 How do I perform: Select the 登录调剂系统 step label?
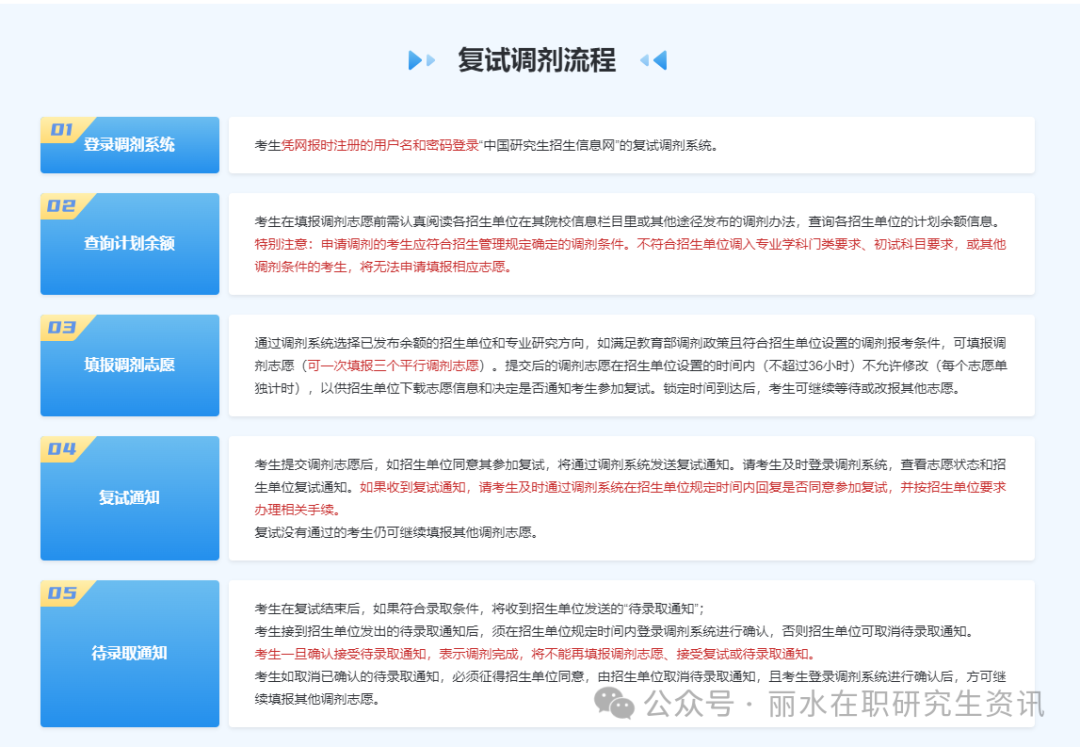[129, 145]
